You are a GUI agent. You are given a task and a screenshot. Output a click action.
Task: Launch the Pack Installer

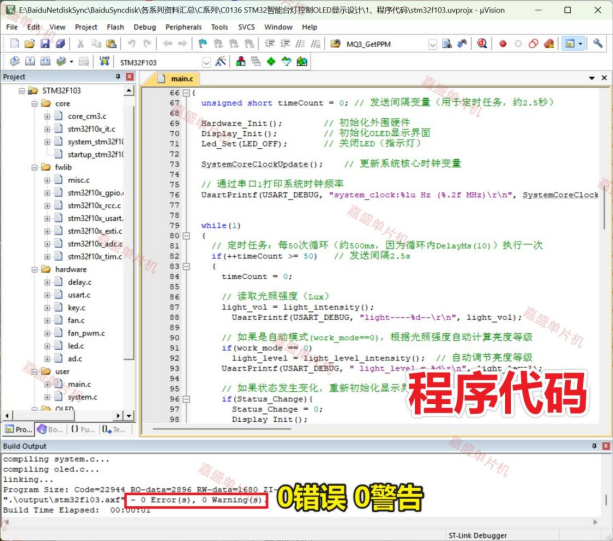click(302, 61)
